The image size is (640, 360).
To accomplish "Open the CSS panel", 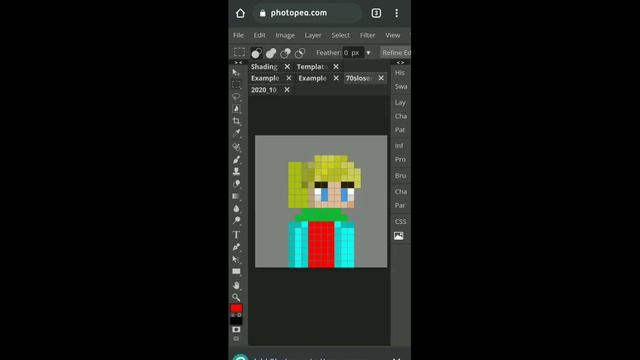I will tap(400, 222).
